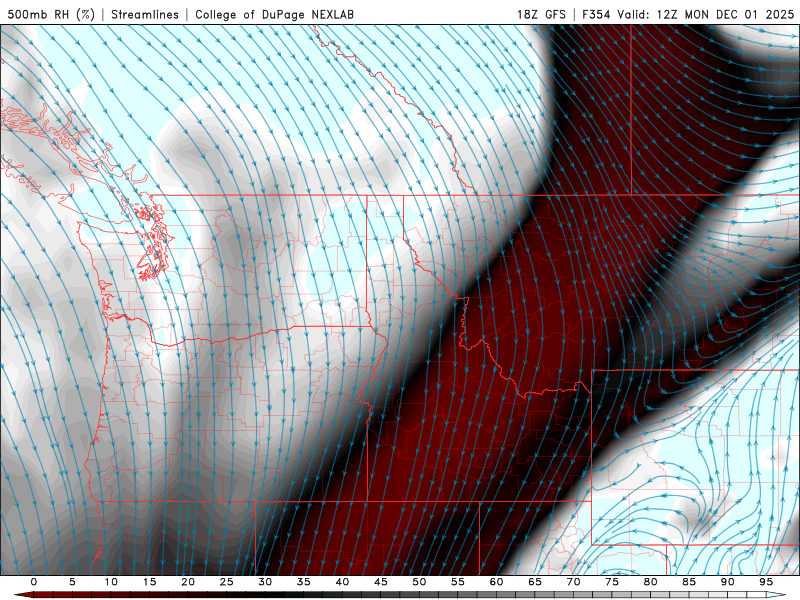Click 'F354 Valid: 12Z MON DEC 01 2025' text
Image resolution: width=800 pixels, height=600 pixels.
[x=689, y=14]
